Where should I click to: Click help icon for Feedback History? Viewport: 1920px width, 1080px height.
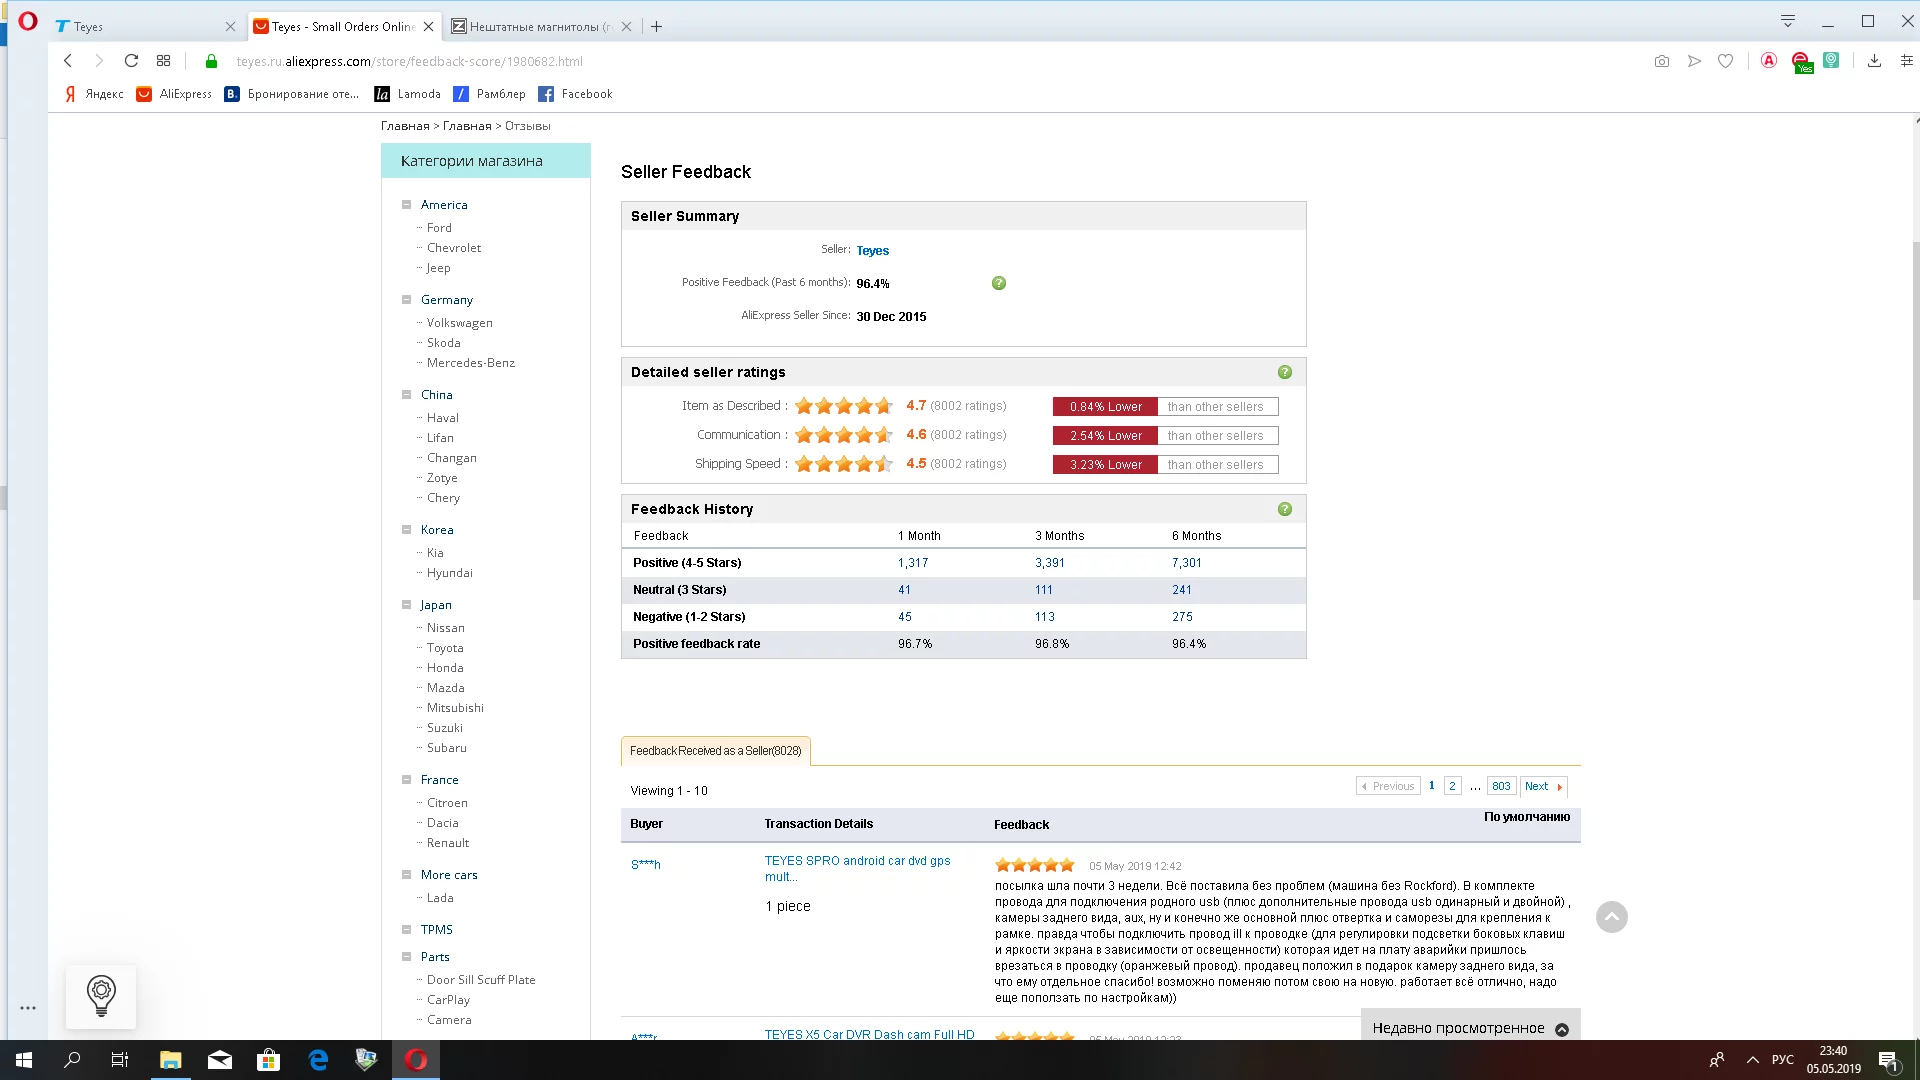[1285, 509]
